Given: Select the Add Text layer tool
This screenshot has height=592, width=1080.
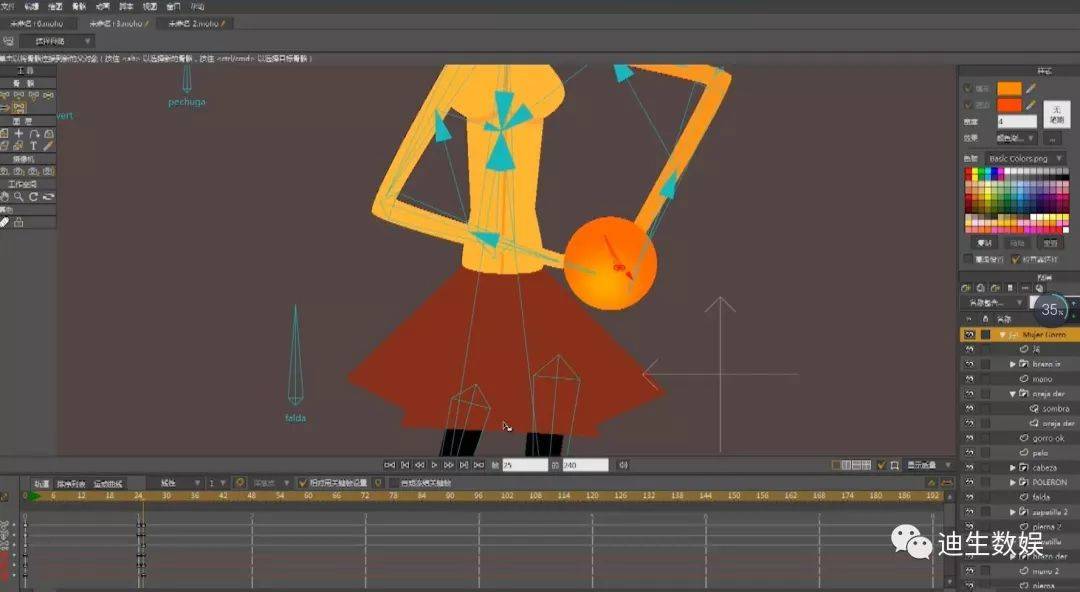Looking at the screenshot, I should click(34, 146).
